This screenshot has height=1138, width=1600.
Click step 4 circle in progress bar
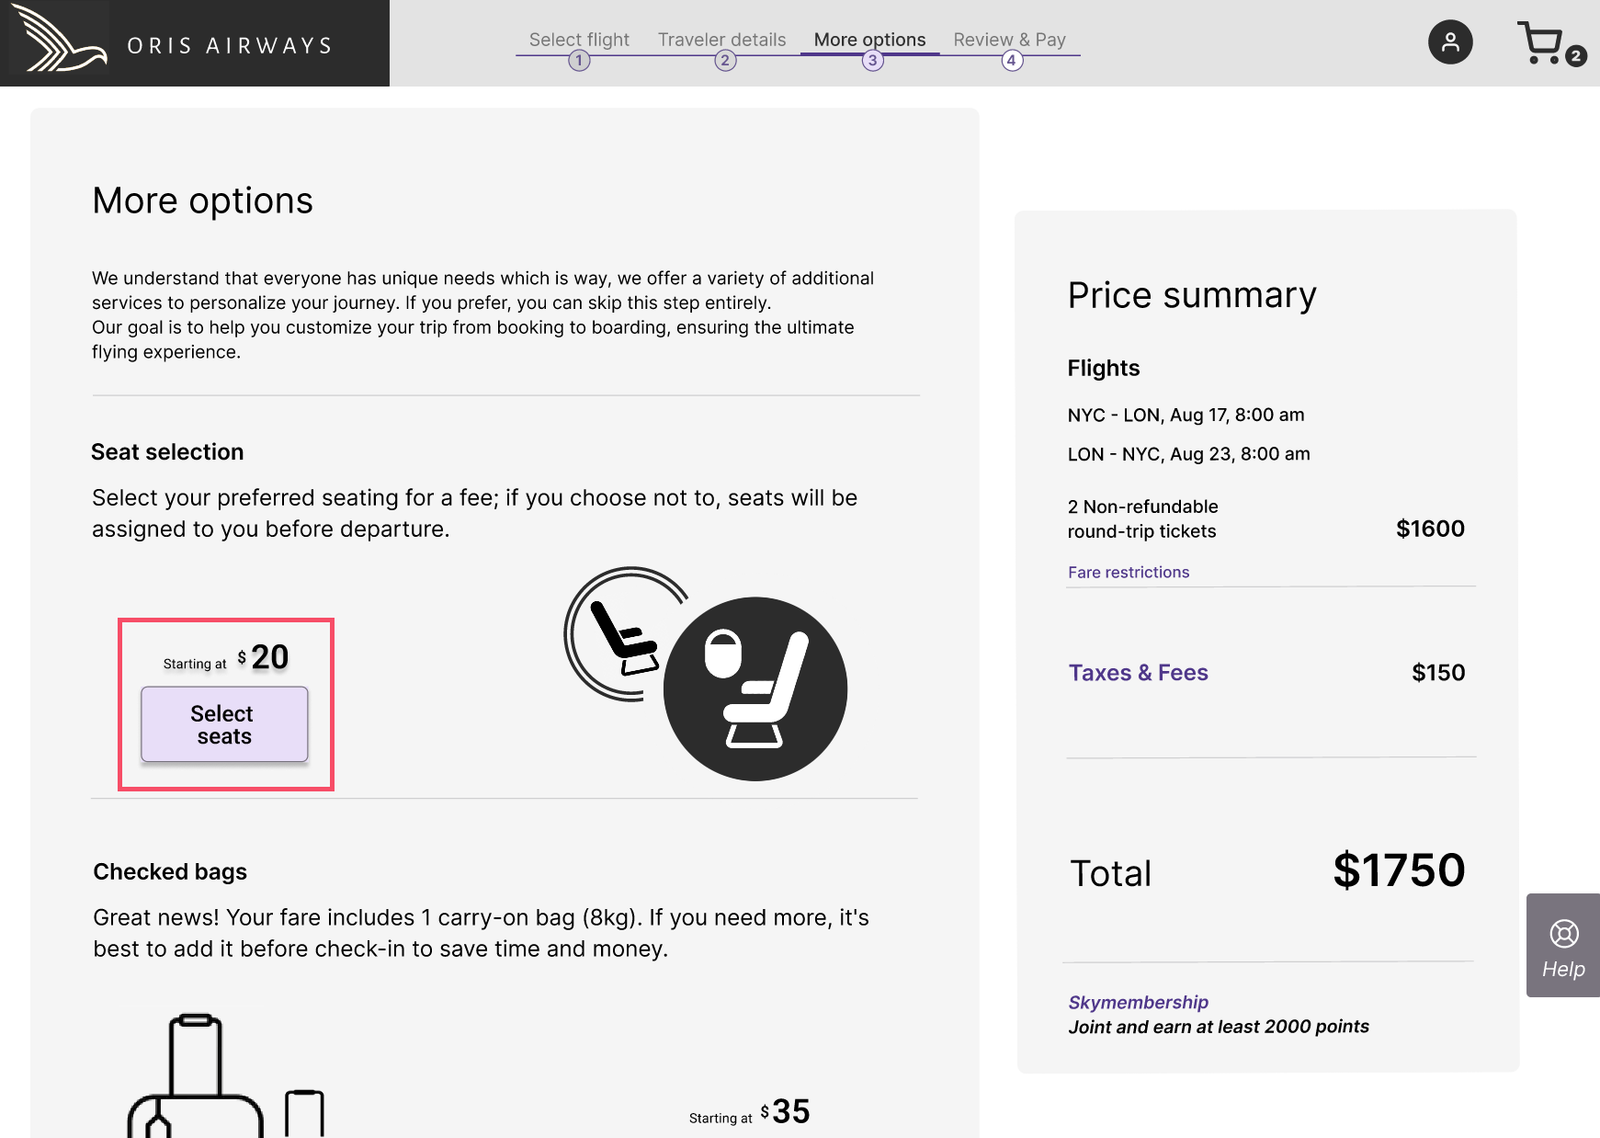pyautogui.click(x=1011, y=61)
